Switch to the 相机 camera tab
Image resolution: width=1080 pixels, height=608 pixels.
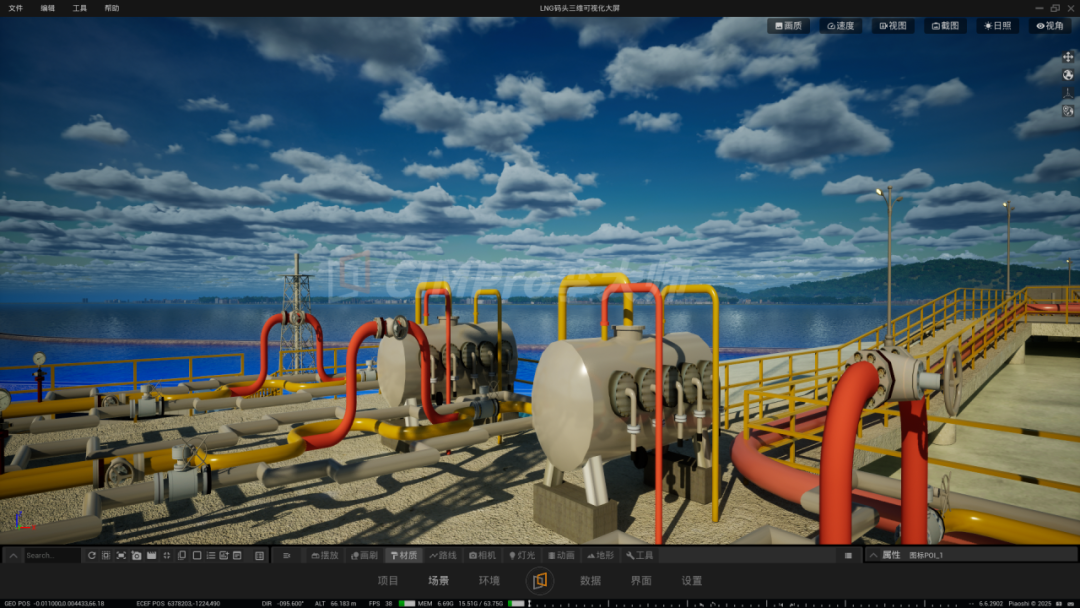pyautogui.click(x=482, y=555)
